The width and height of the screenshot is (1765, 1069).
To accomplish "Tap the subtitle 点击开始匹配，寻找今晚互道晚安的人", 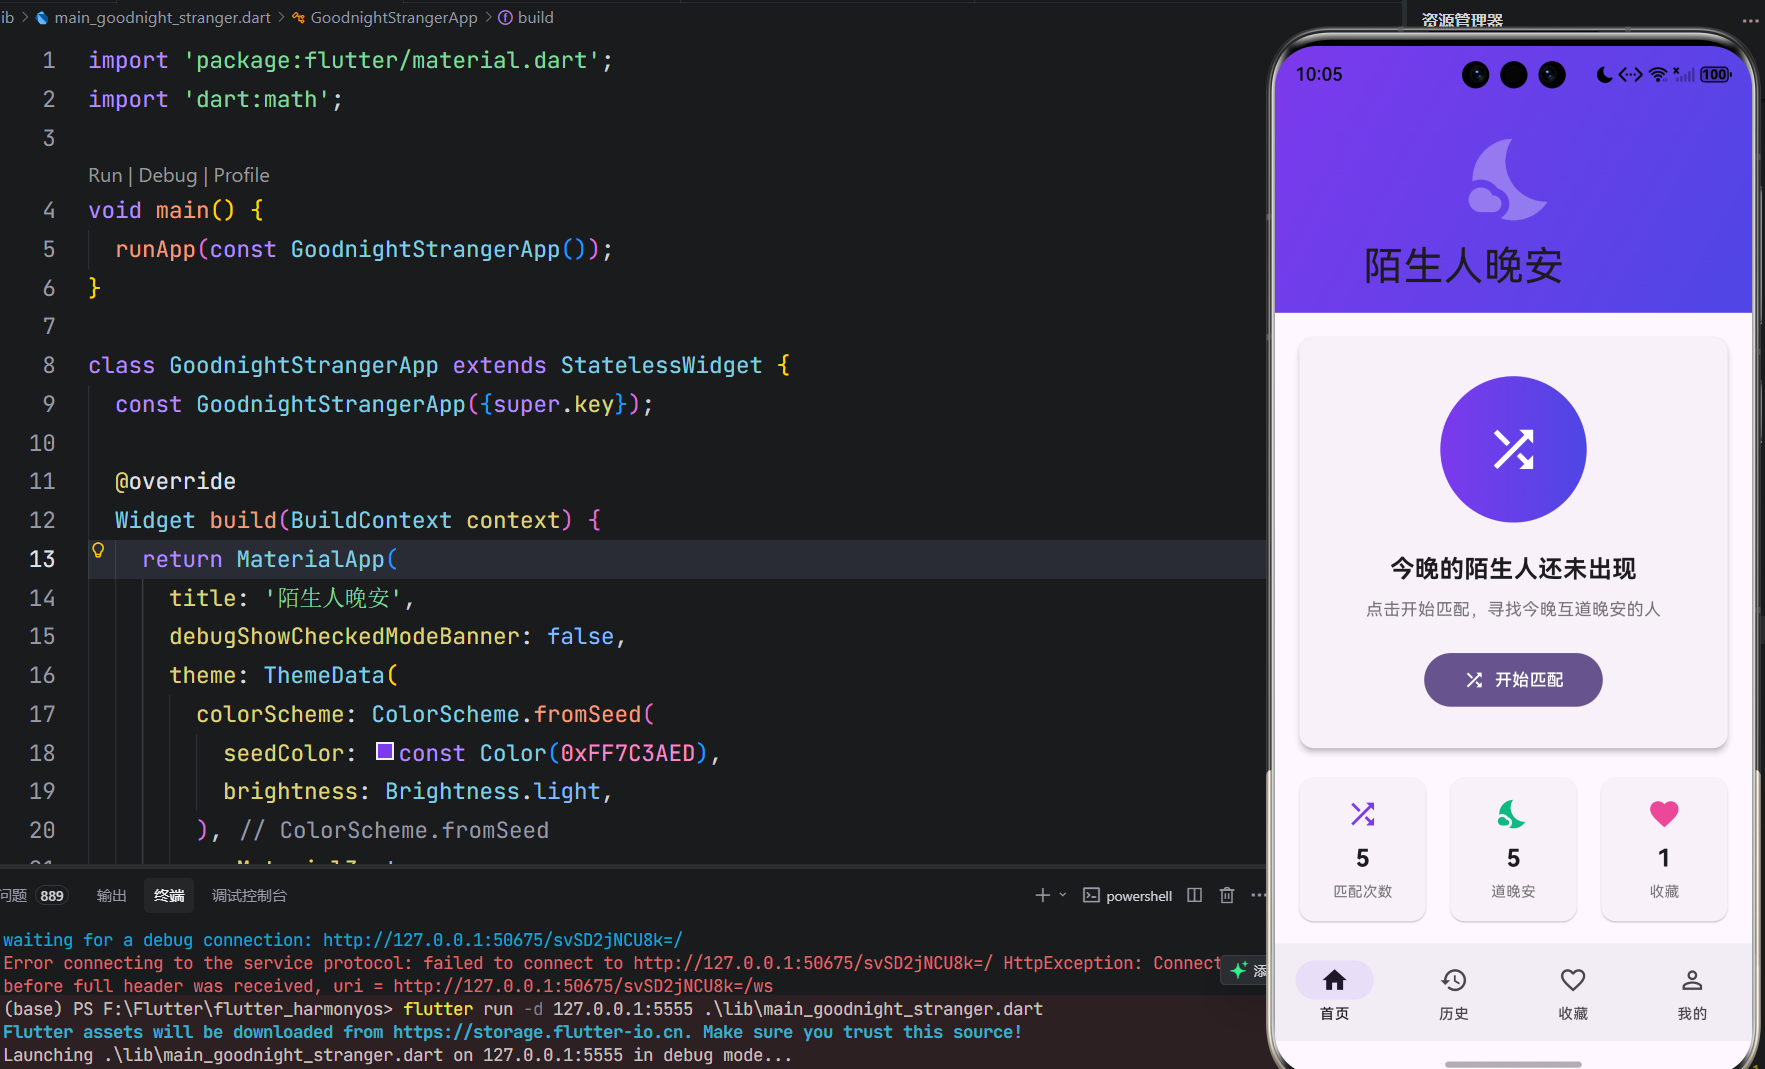I will click(x=1513, y=609).
